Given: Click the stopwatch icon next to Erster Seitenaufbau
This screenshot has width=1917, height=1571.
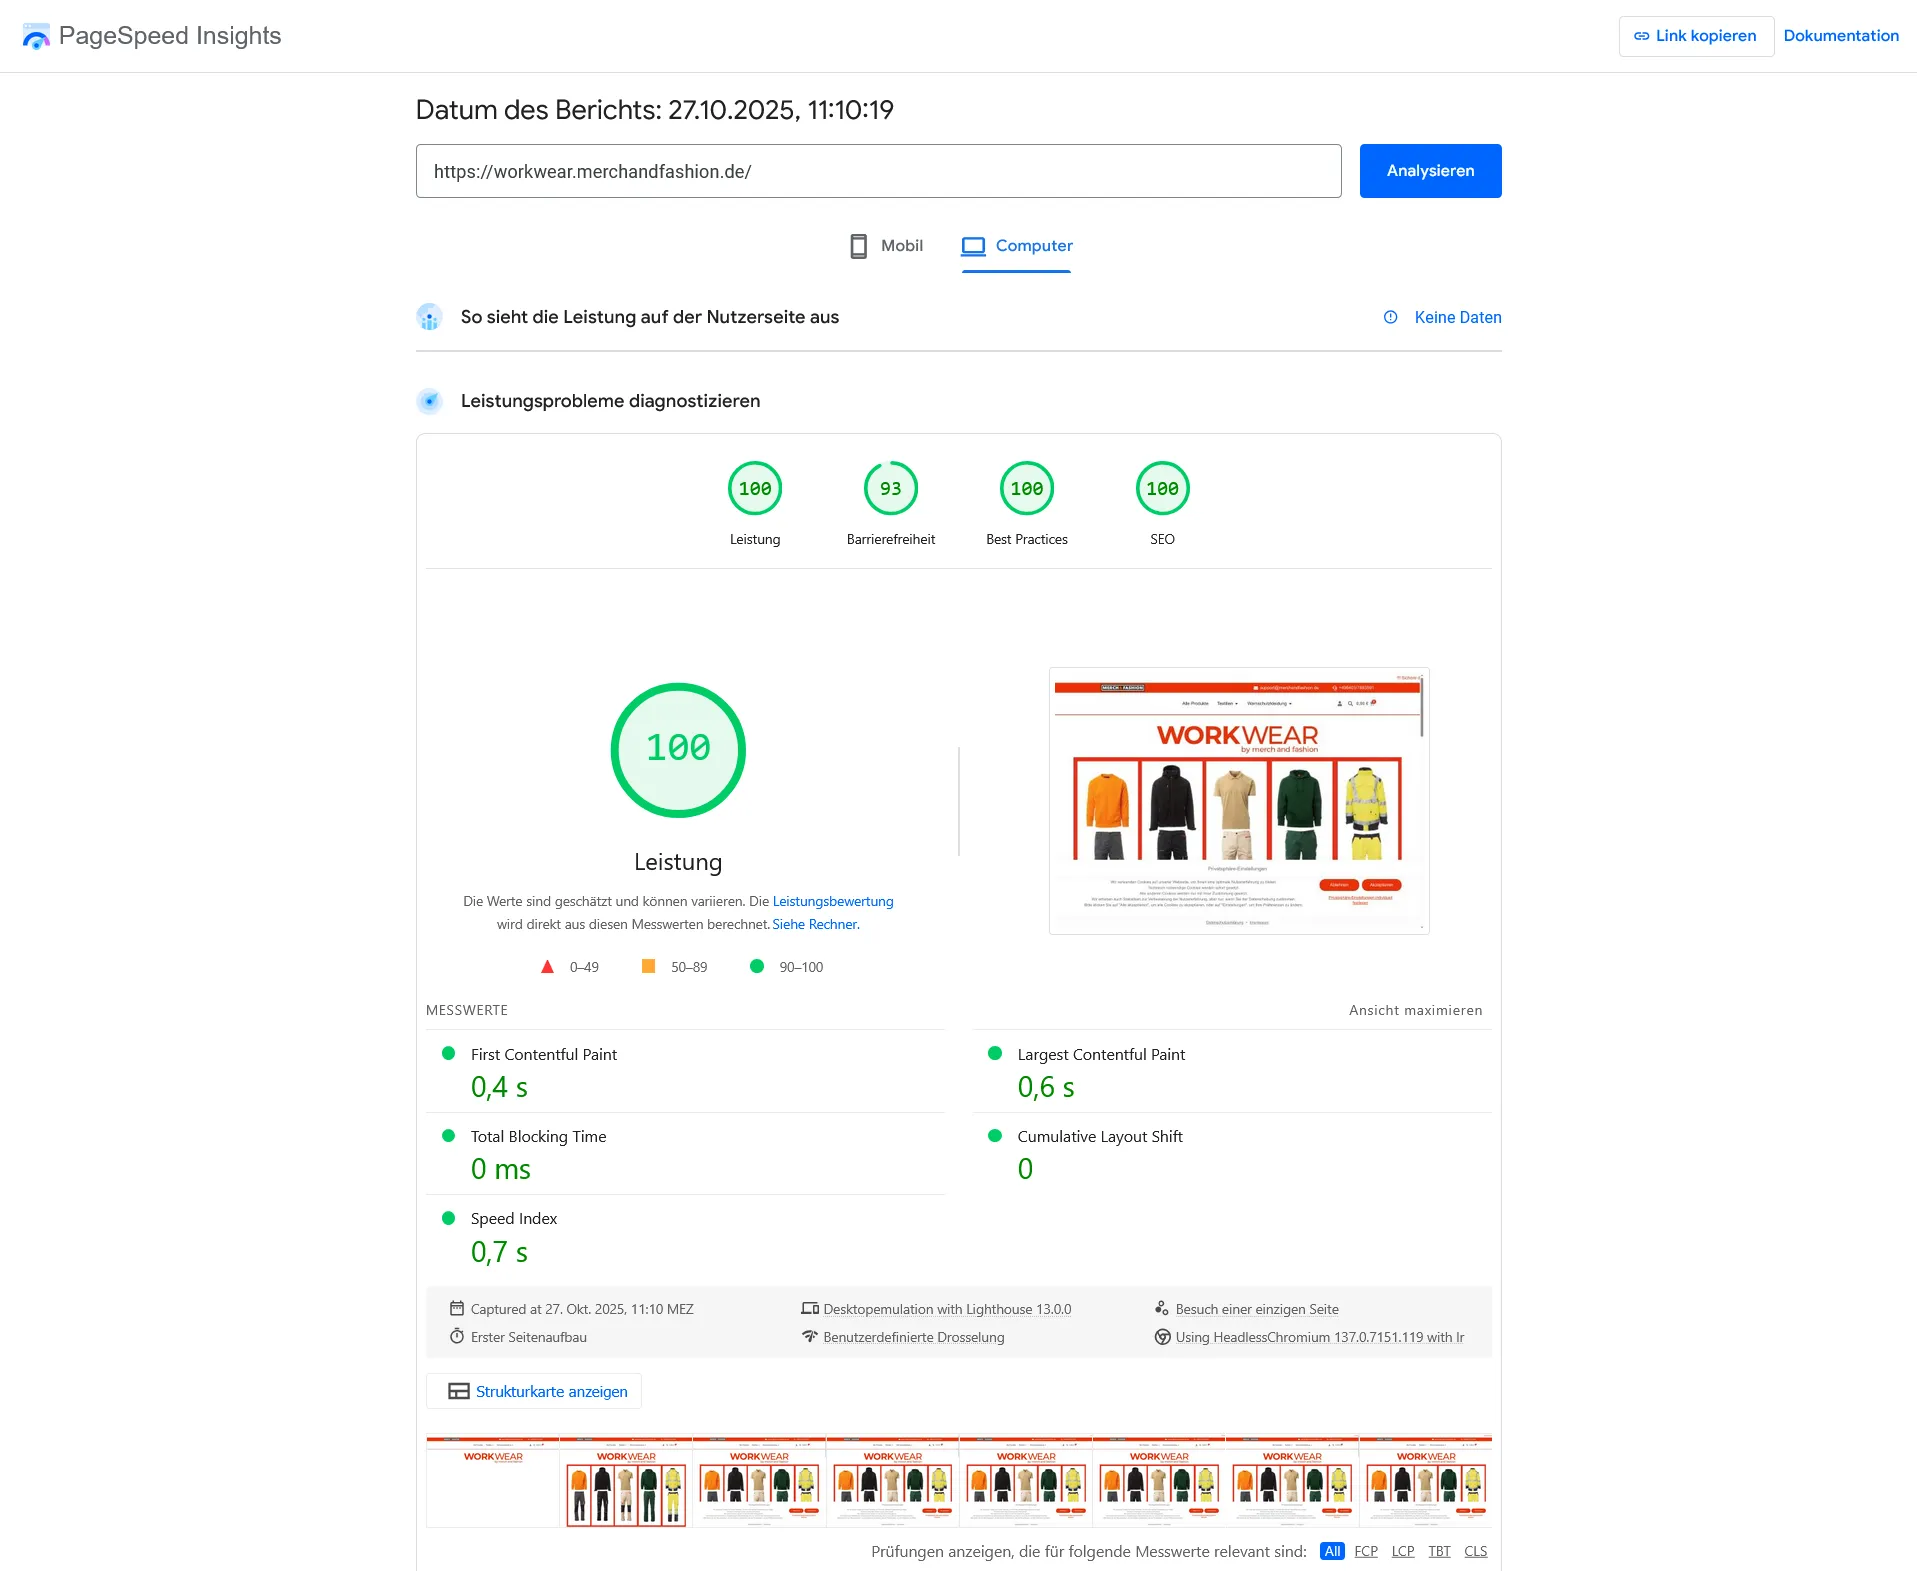Looking at the screenshot, I should click(458, 1336).
